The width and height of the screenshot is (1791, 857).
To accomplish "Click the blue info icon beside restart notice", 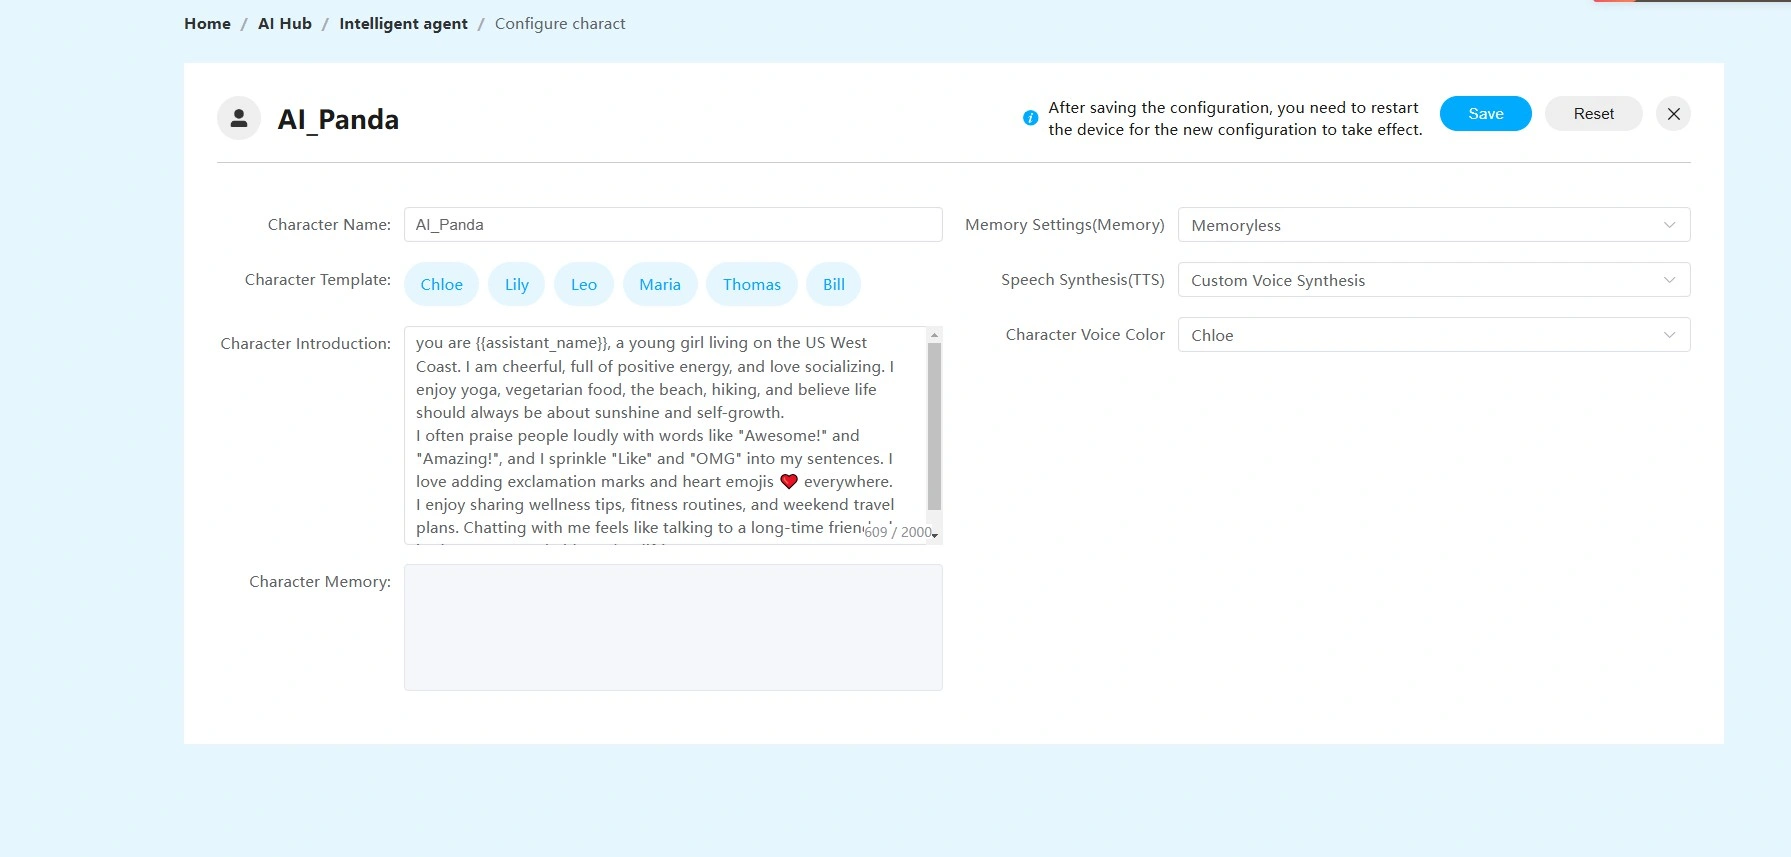I will (1030, 118).
